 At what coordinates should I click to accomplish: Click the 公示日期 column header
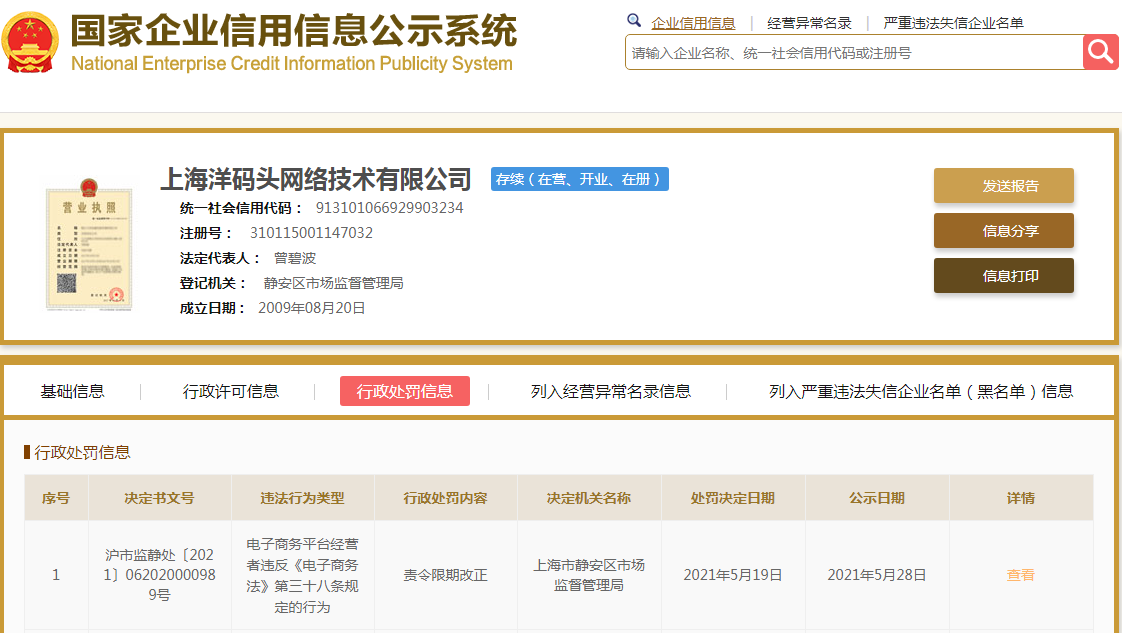(877, 498)
